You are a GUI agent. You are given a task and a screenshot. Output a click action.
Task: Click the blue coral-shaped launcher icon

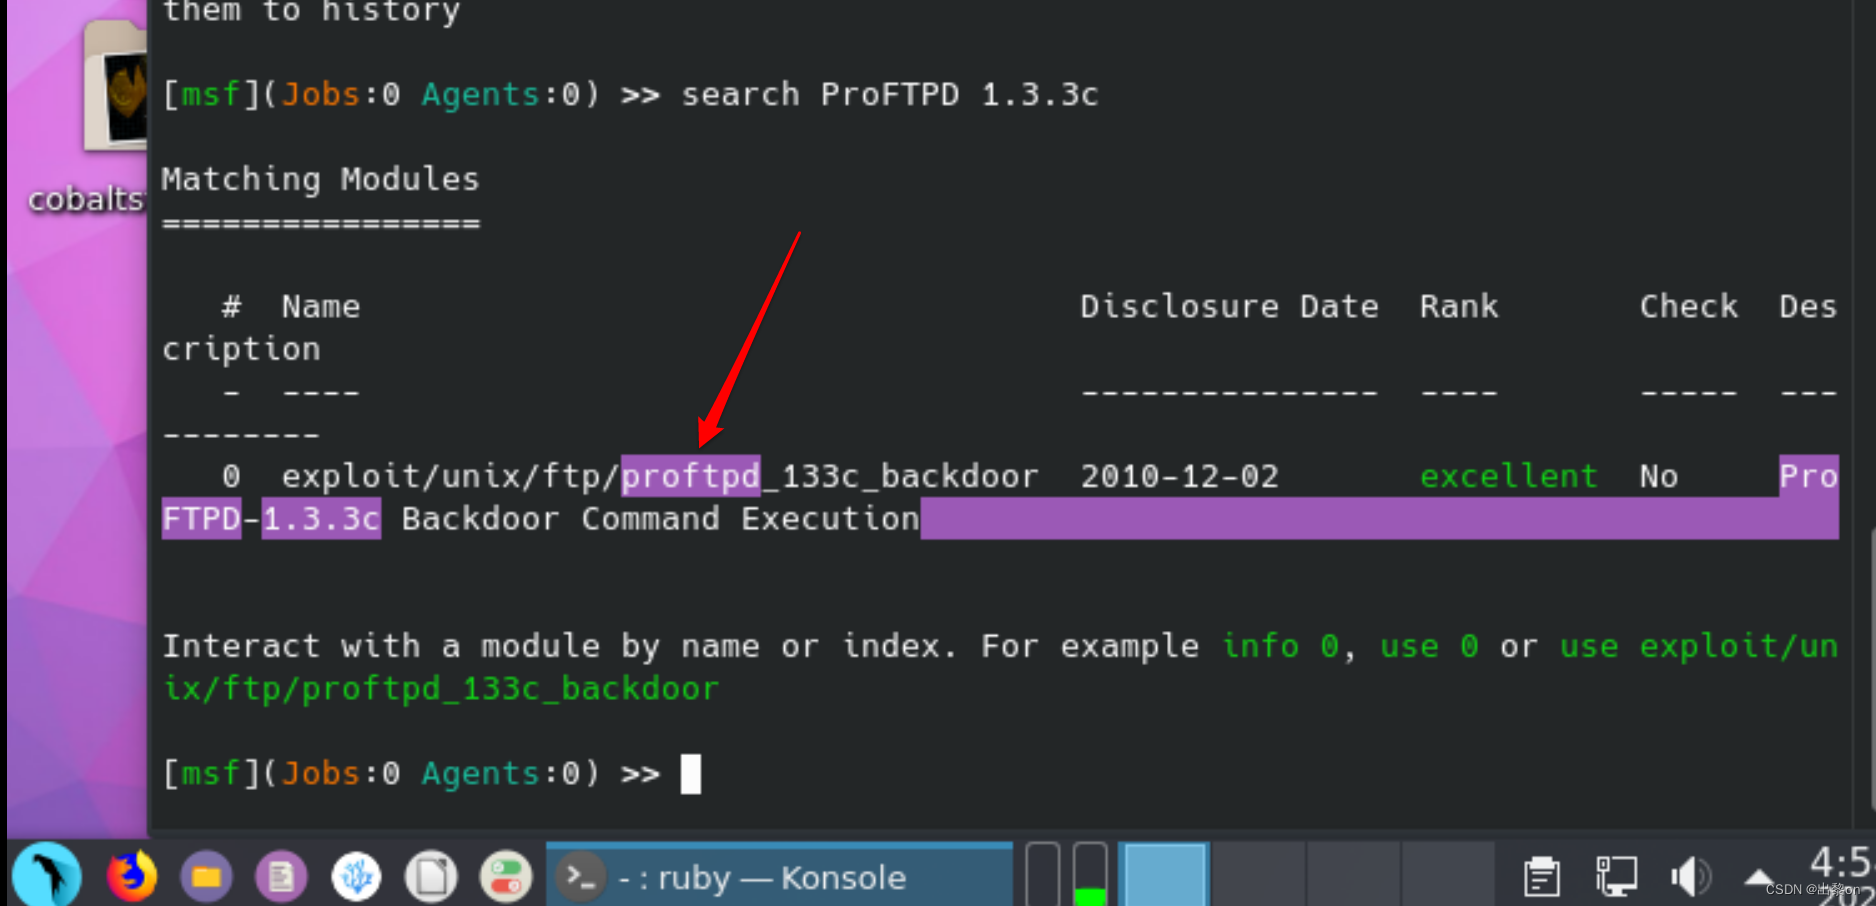[x=356, y=877]
